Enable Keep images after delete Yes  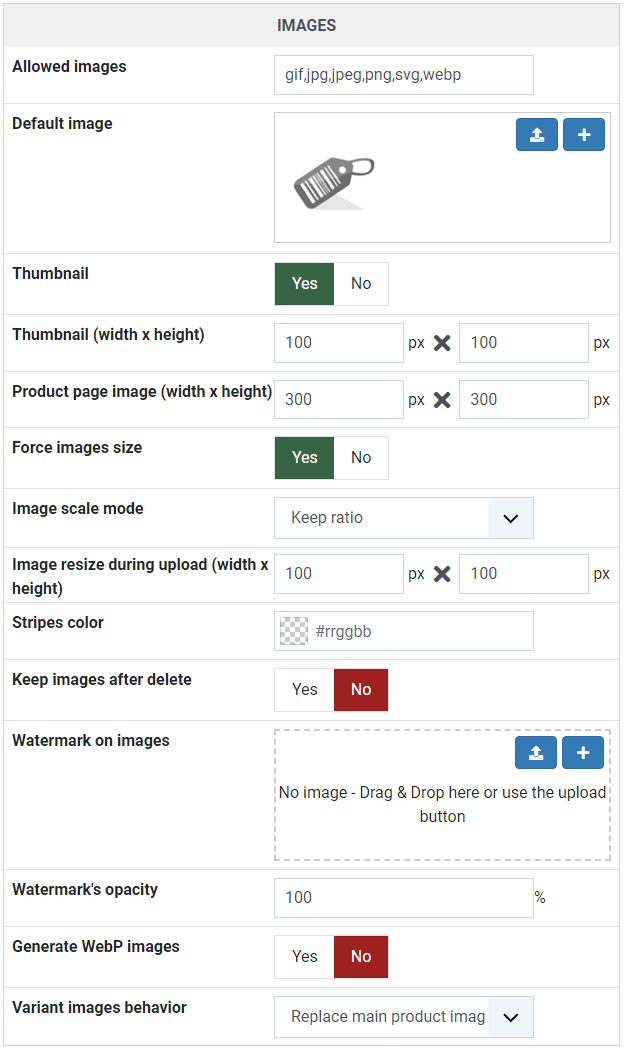click(304, 690)
